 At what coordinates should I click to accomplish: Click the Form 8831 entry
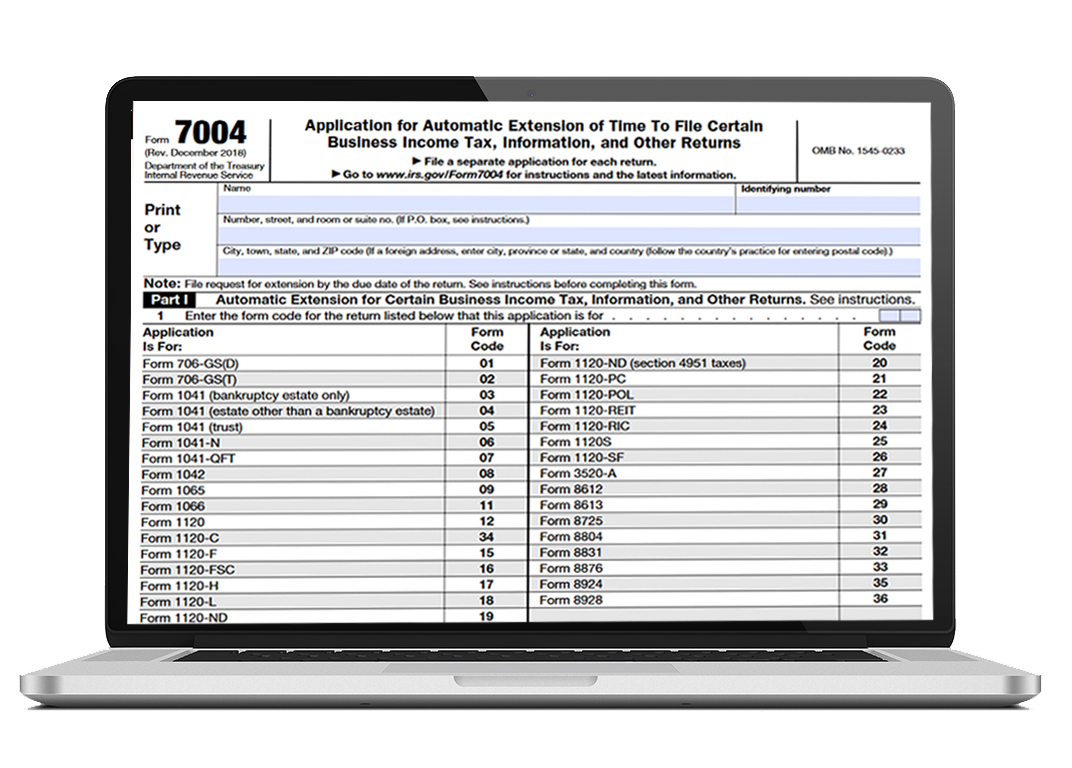[571, 553]
